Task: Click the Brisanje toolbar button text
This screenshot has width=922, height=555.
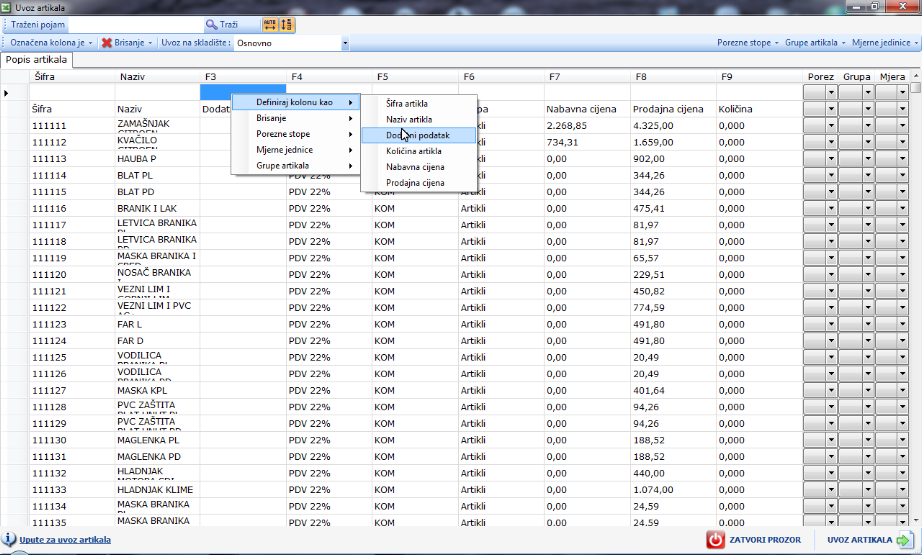Action: [129, 43]
